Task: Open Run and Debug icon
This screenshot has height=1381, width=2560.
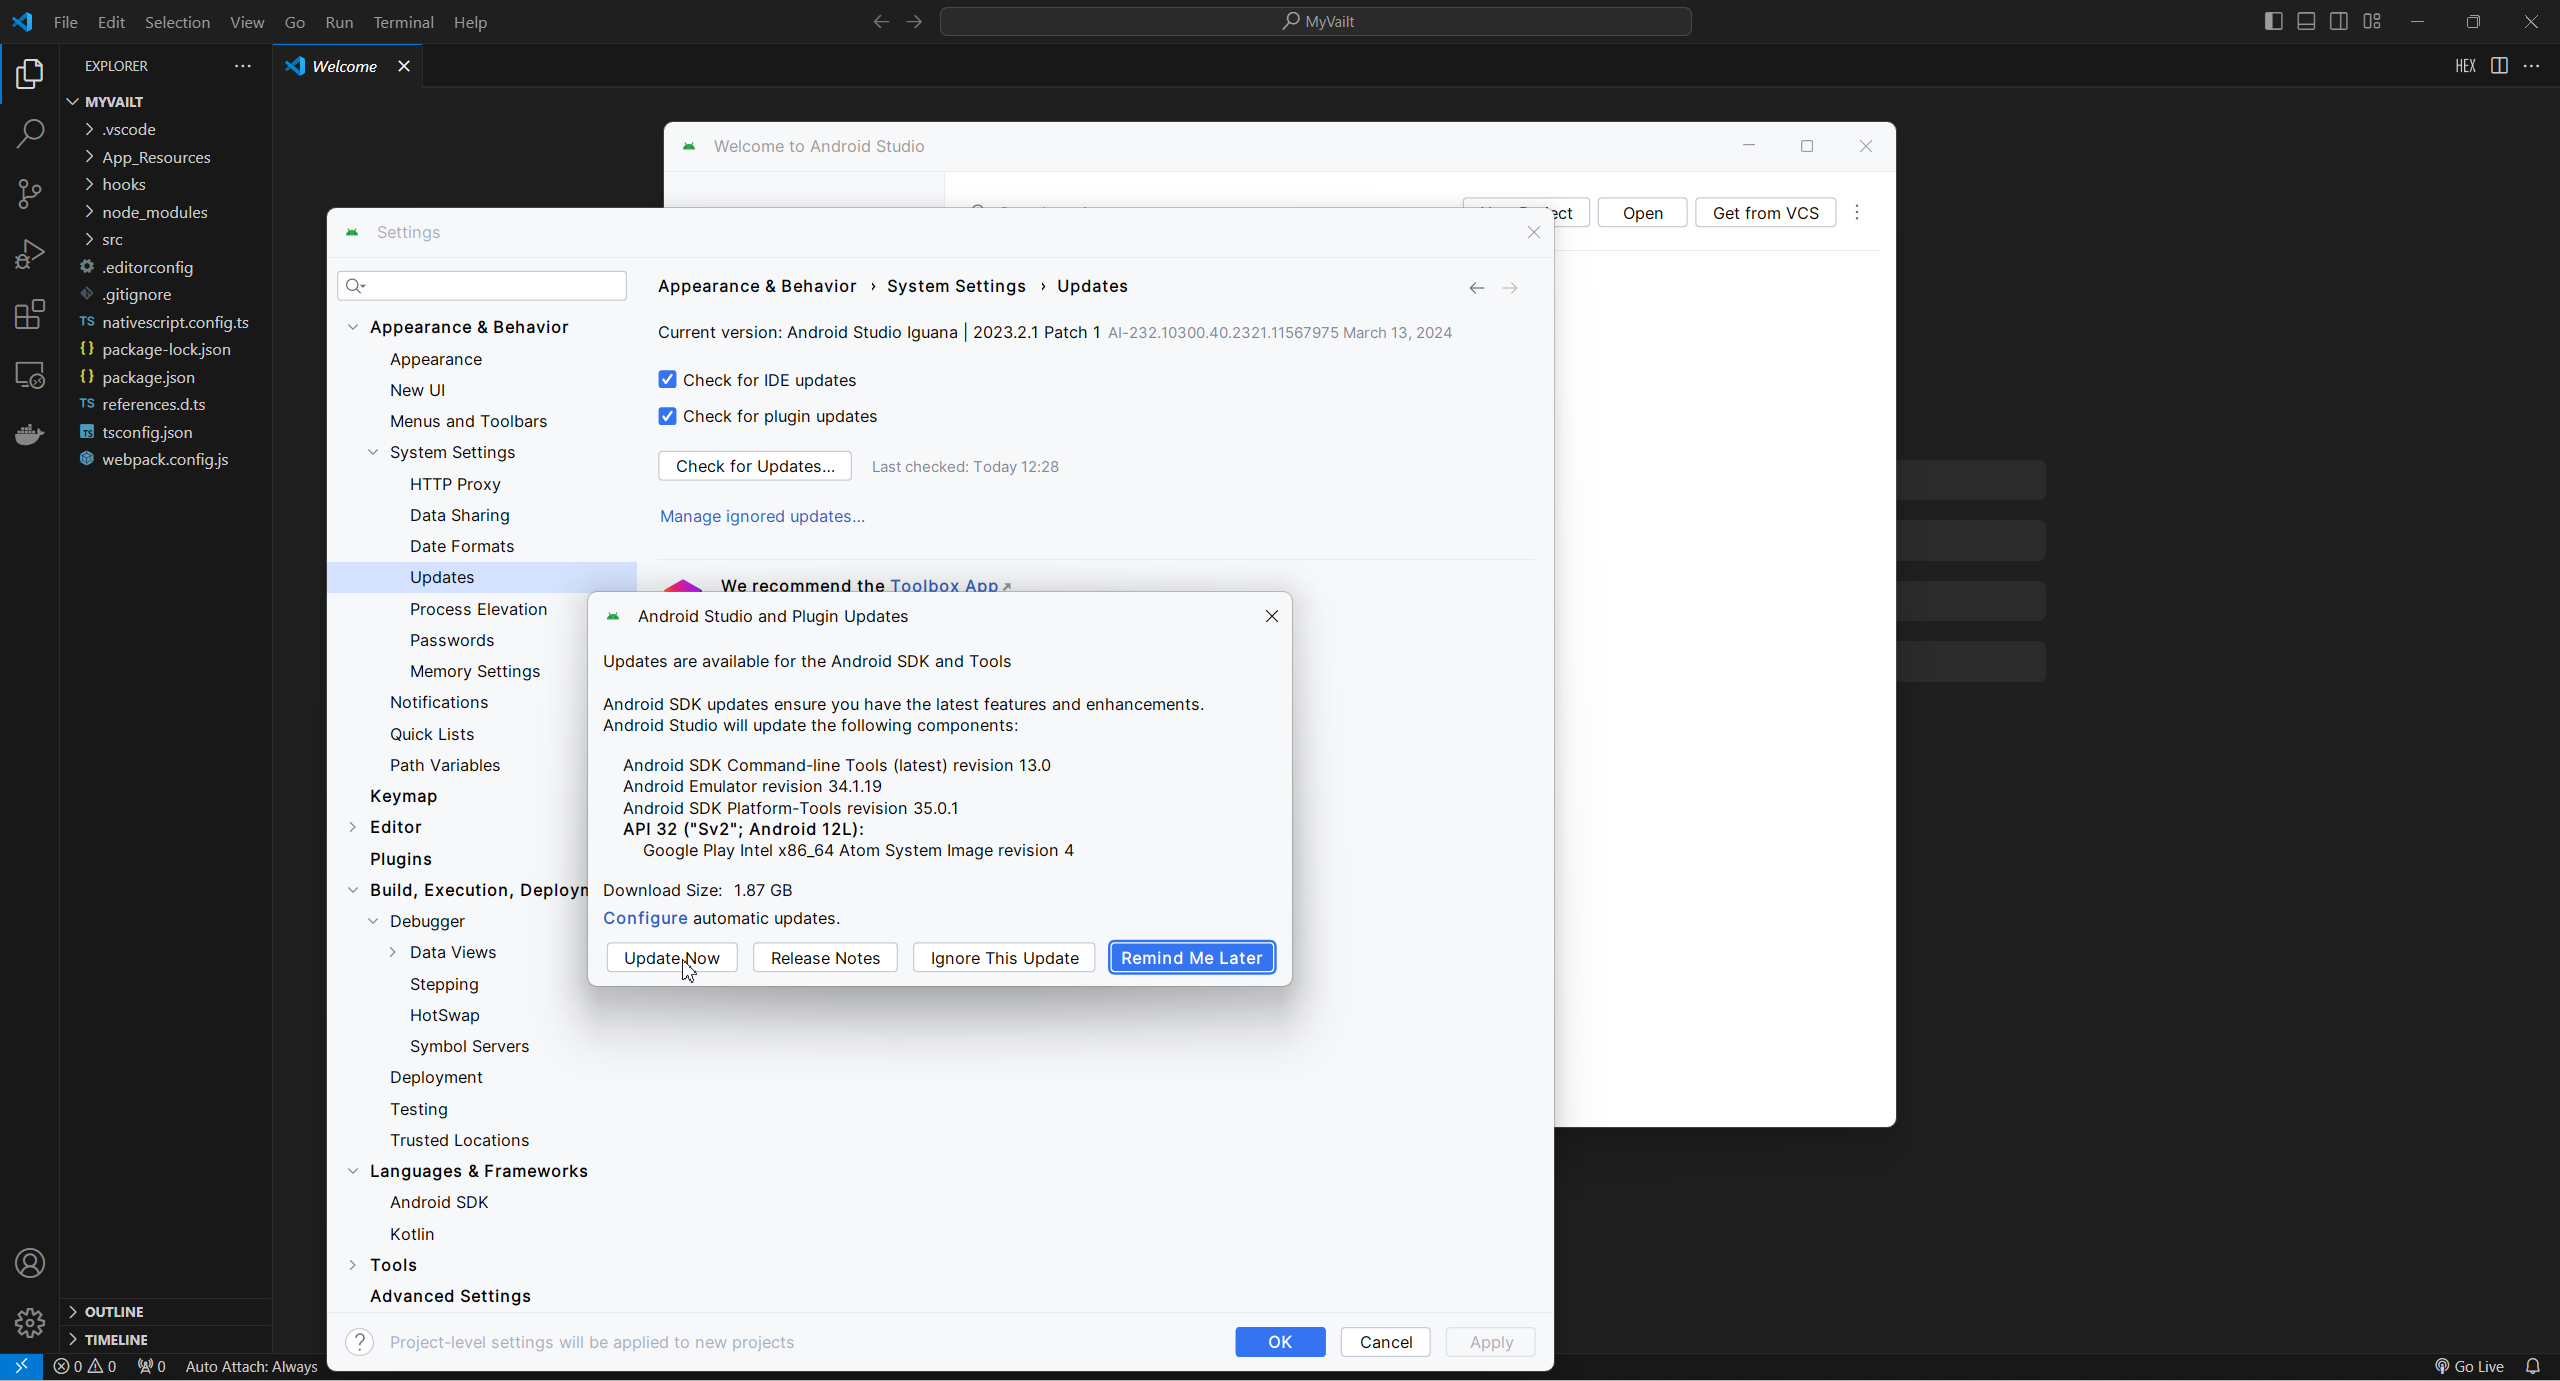Action: [x=30, y=254]
